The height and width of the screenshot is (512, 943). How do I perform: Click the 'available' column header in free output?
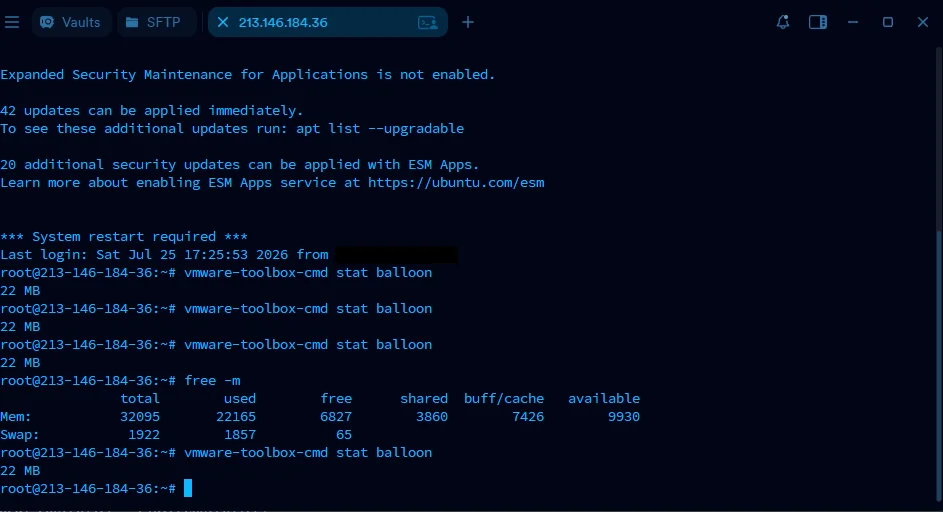604,398
